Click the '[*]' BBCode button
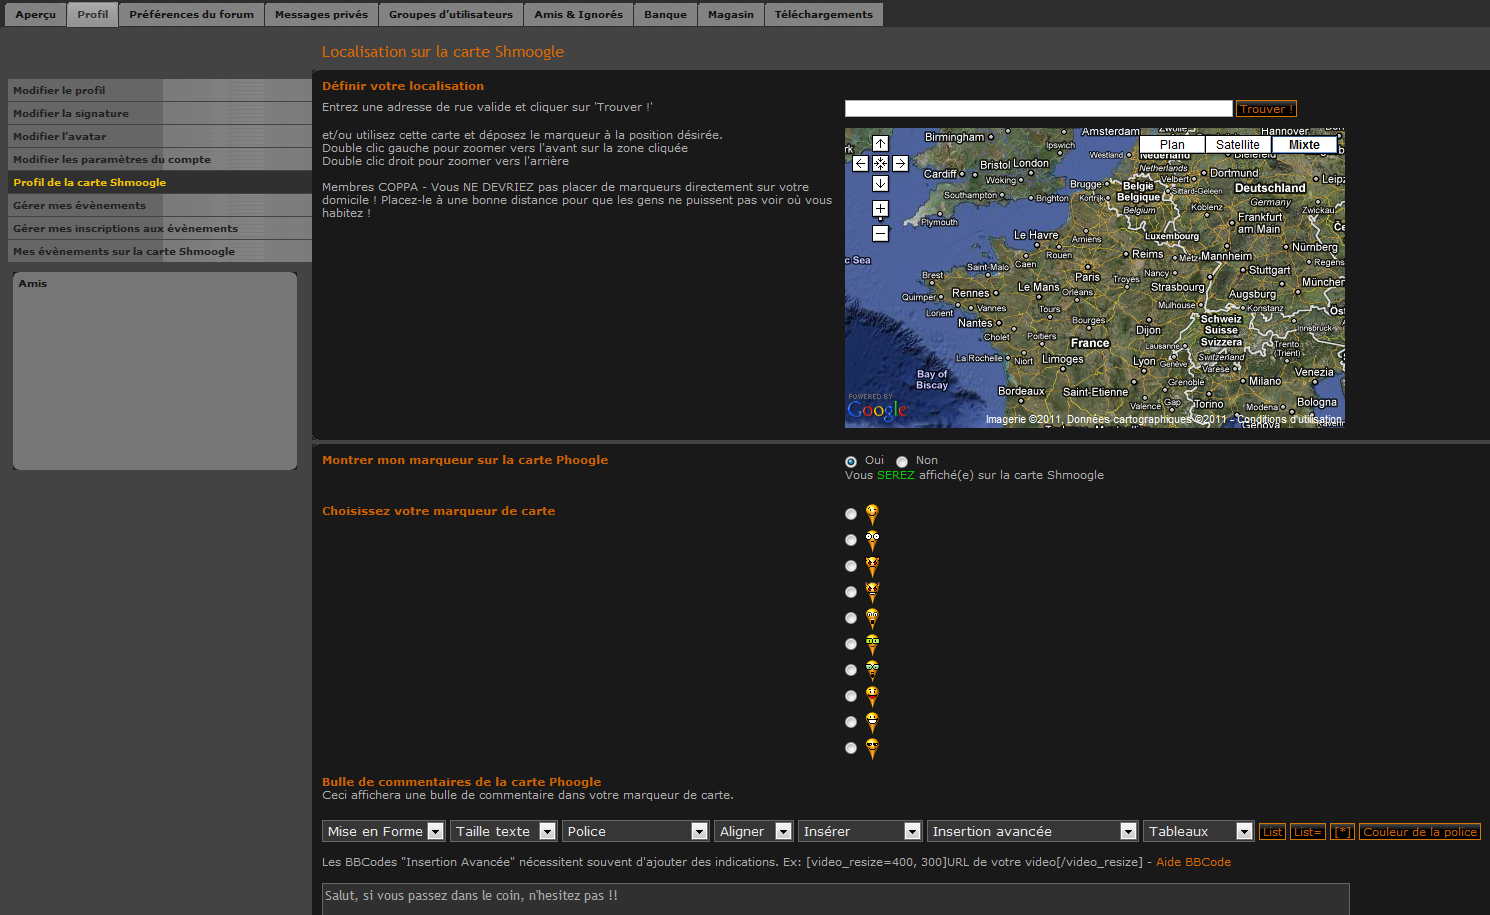Viewport: 1490px width, 915px height. 1342,832
